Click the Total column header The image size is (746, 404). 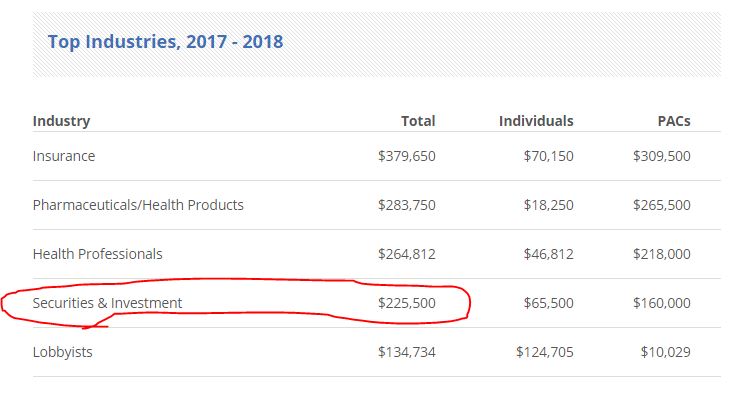point(418,121)
